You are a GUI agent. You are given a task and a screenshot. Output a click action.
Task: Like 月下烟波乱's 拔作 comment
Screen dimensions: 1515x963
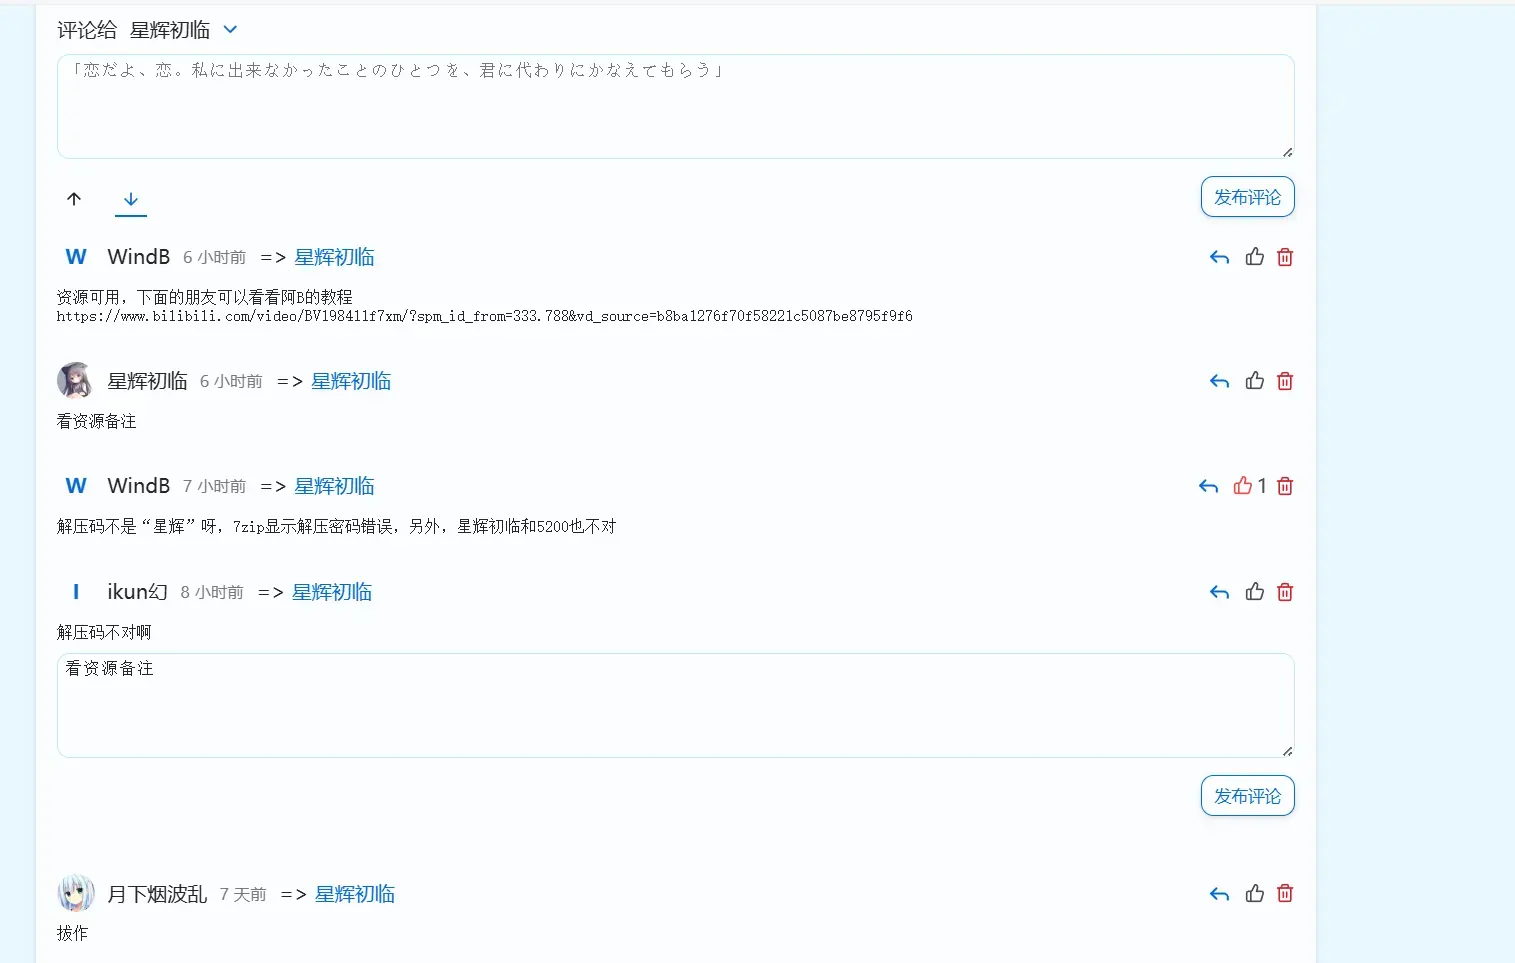tap(1255, 894)
